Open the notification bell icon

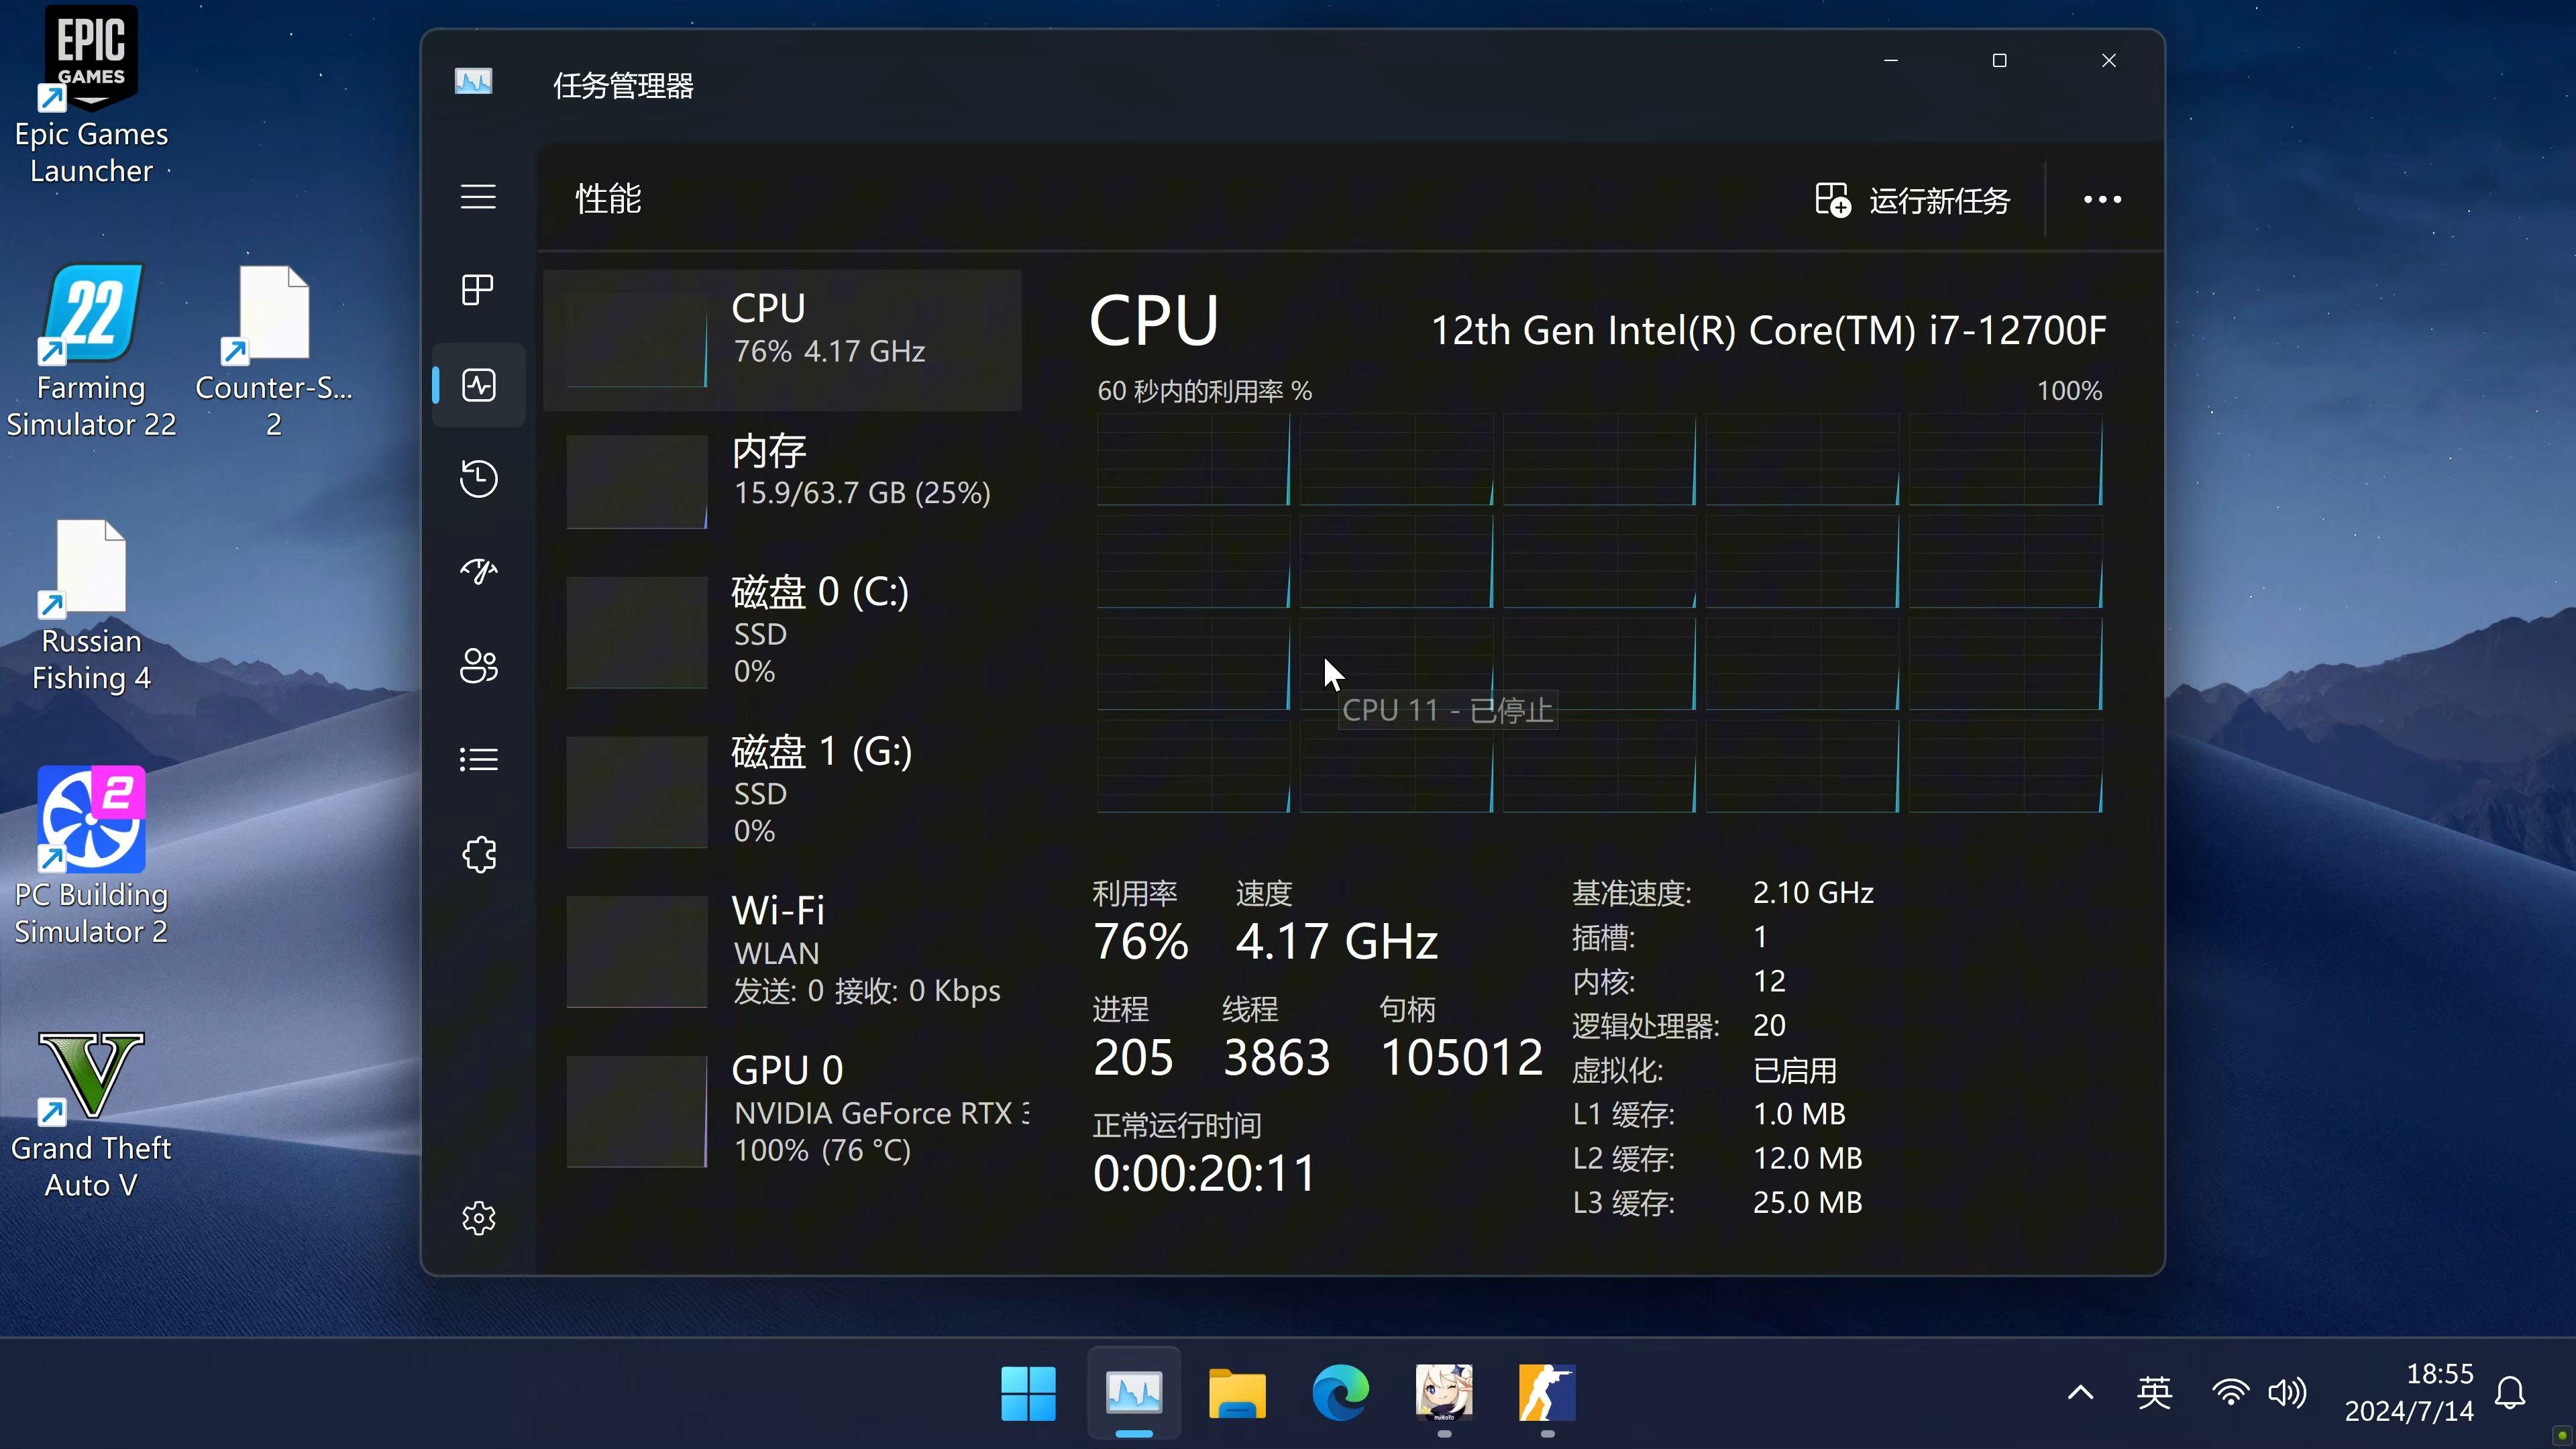coord(2510,1393)
